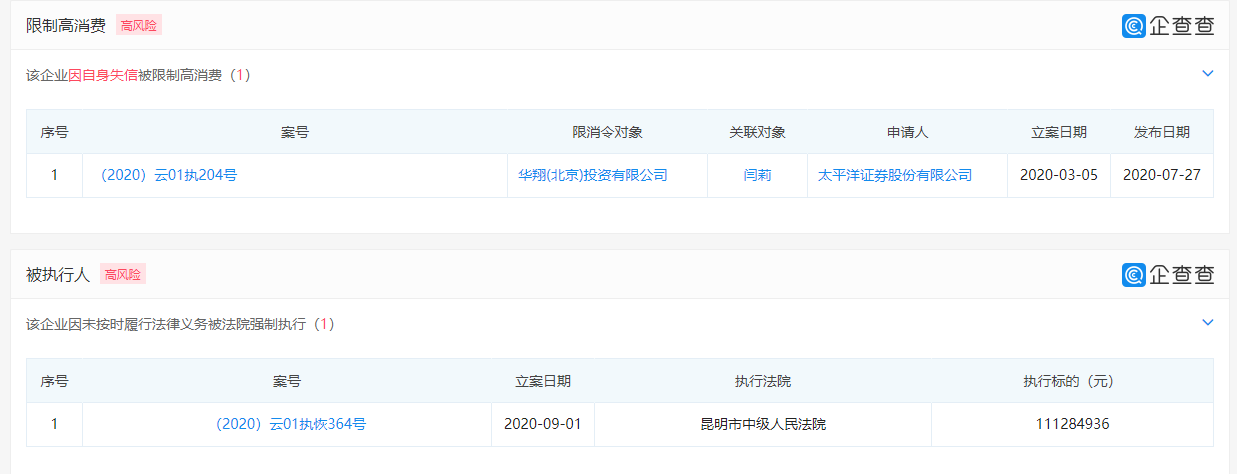Click the 企查查 logo in 被执行人 panel
Viewport: 1237px width, 474px height.
click(1168, 275)
